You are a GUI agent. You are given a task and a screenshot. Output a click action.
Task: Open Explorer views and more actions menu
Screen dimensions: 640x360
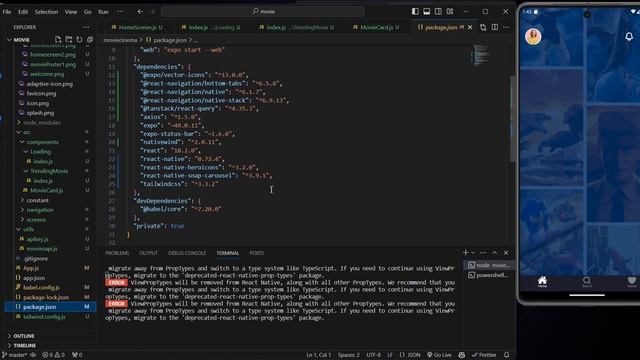point(86,27)
